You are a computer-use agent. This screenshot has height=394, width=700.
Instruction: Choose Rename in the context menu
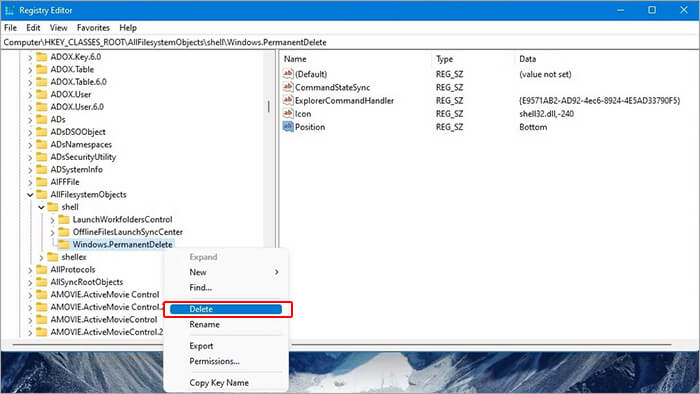pyautogui.click(x=226, y=324)
